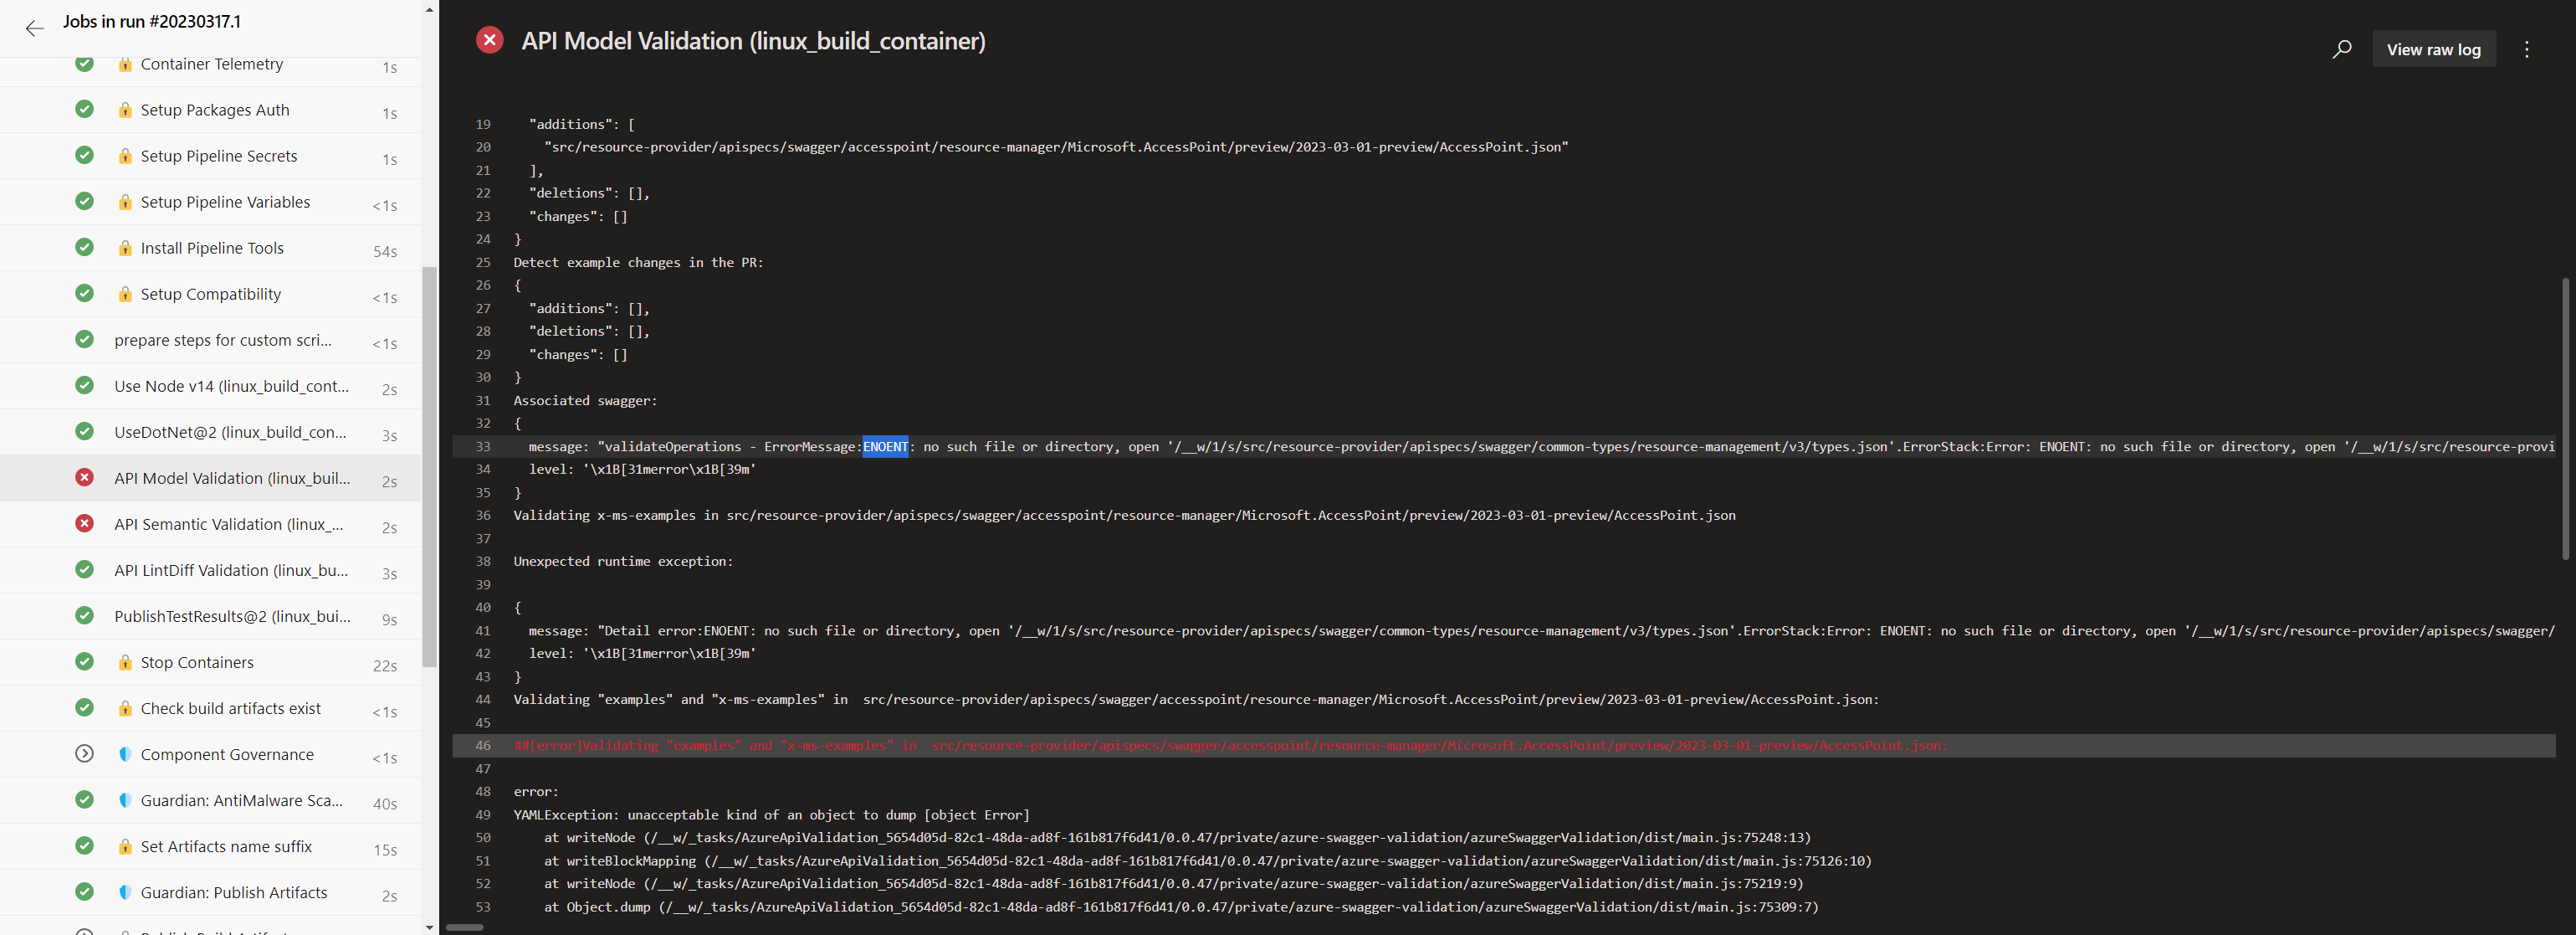
Task: Click the highlighted ENOENT text on line 33
Action: click(x=885, y=446)
